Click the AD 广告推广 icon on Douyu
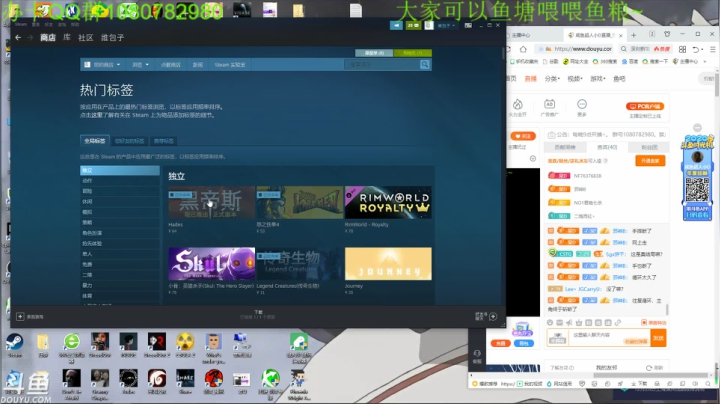Screen dimensions: 720x404 pos(549,104)
